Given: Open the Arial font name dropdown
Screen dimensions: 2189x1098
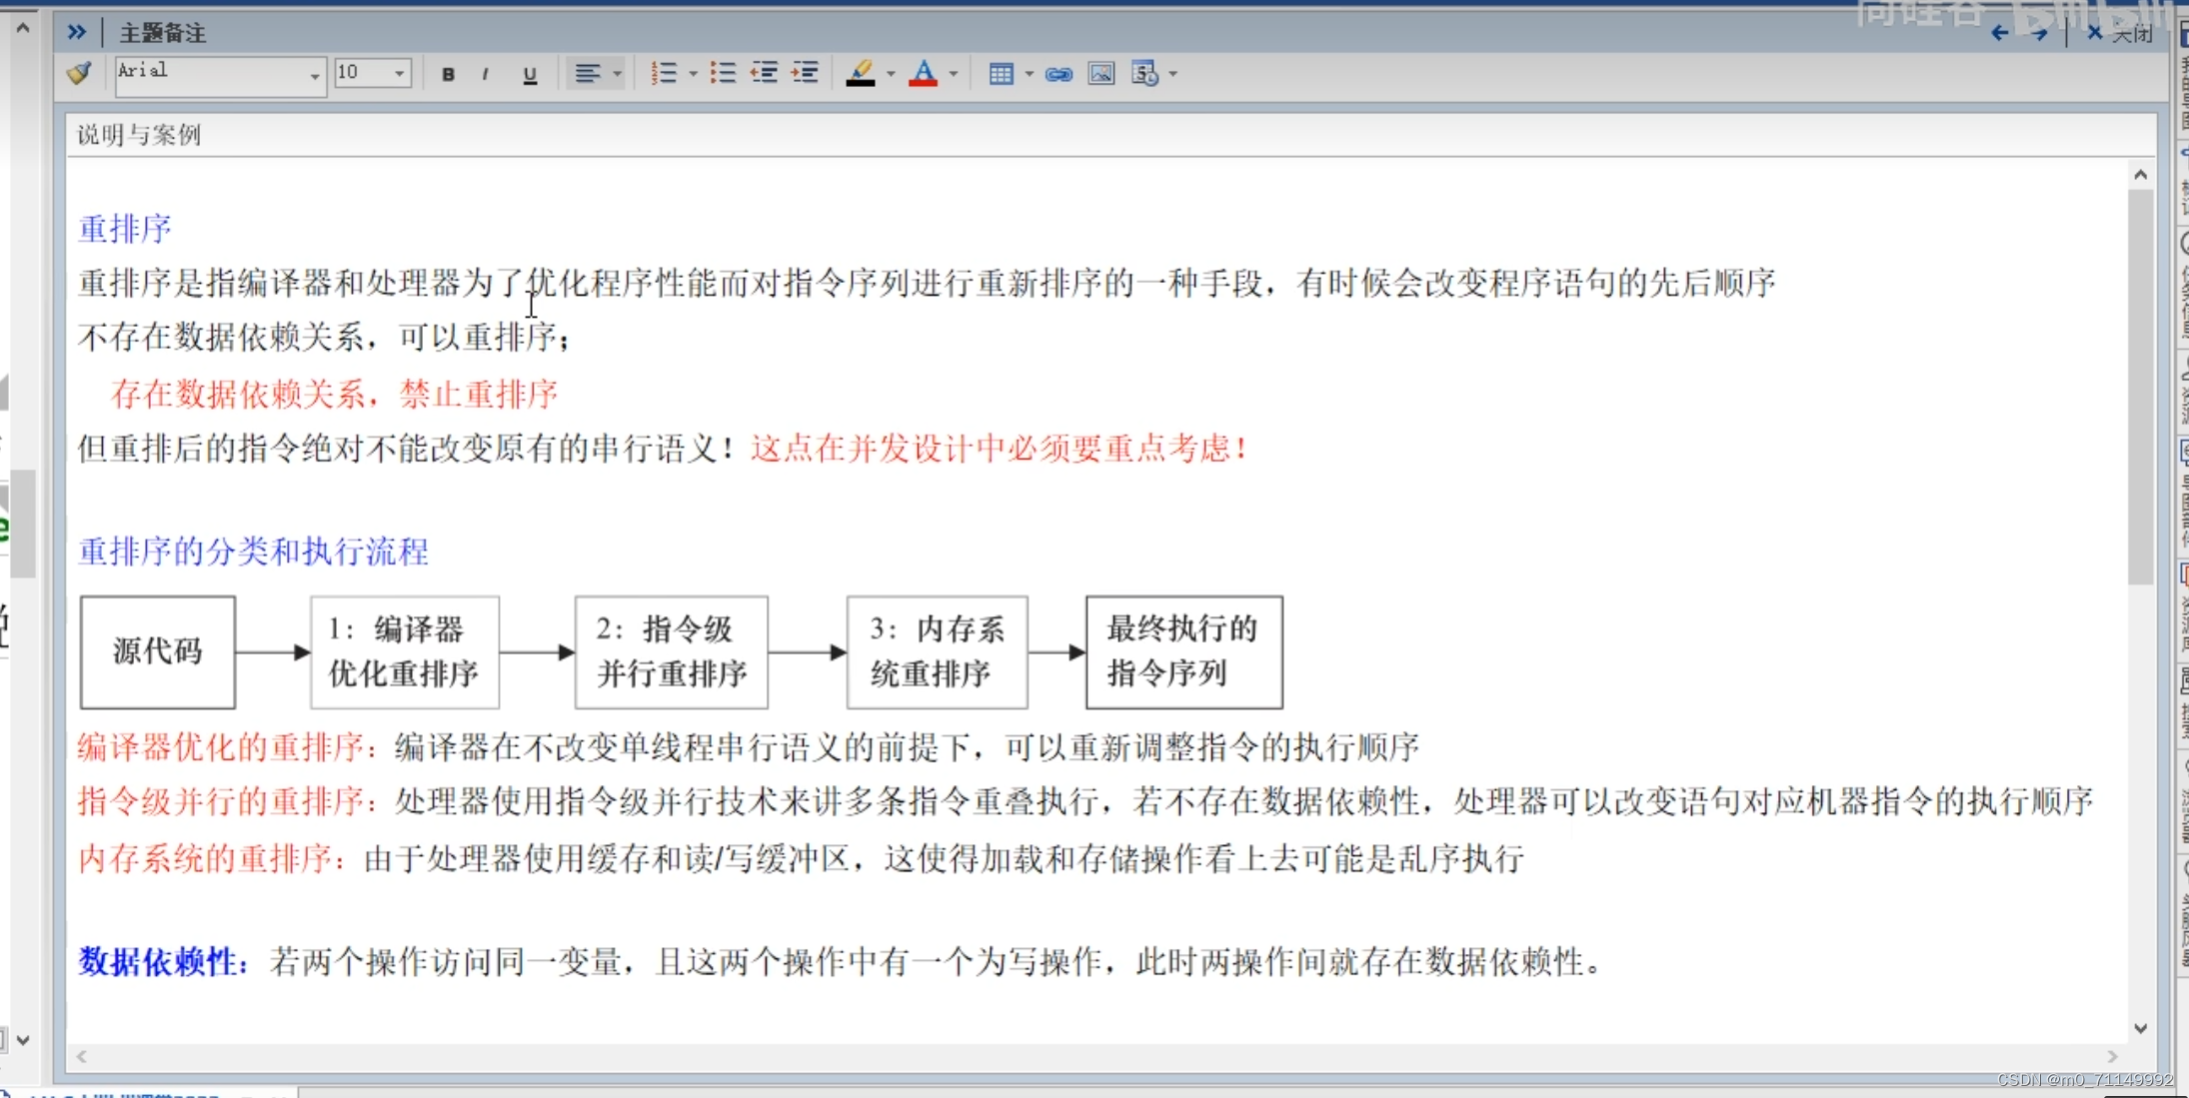Looking at the screenshot, I should (314, 74).
